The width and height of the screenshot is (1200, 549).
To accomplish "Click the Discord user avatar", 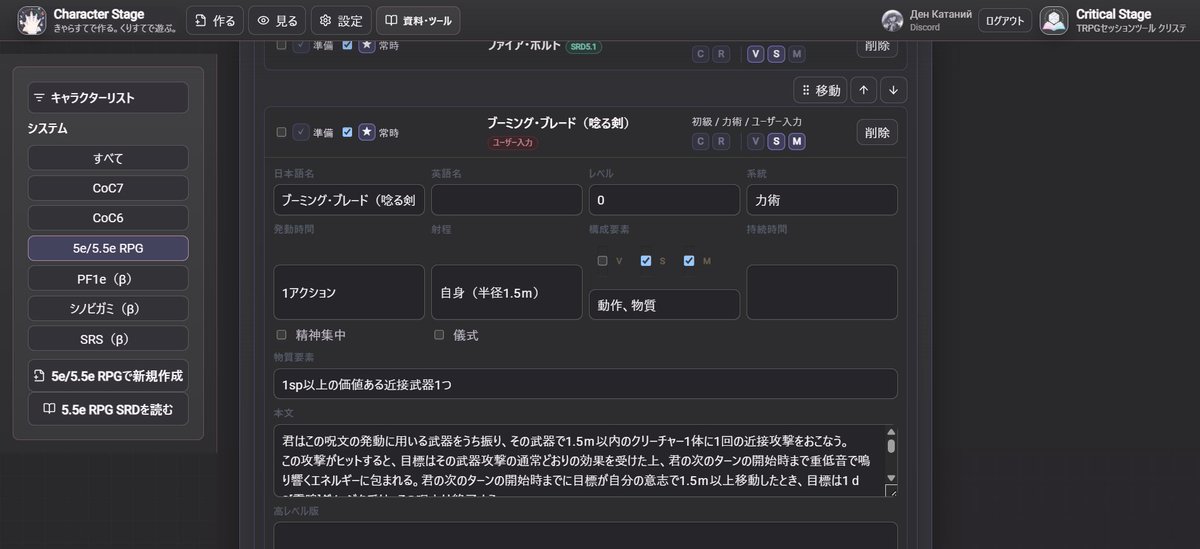I will 893,21.
